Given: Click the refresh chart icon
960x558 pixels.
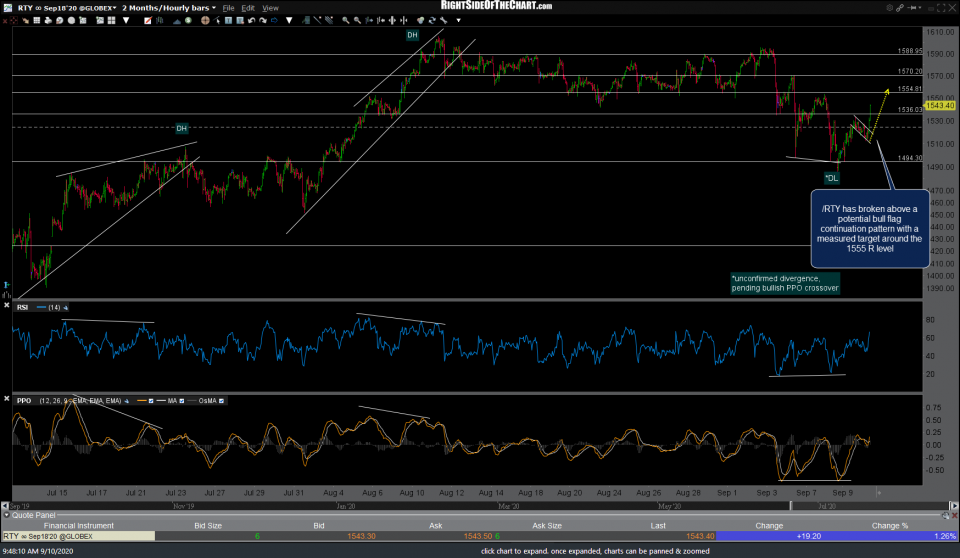Looking at the screenshot, I should pos(432,20).
